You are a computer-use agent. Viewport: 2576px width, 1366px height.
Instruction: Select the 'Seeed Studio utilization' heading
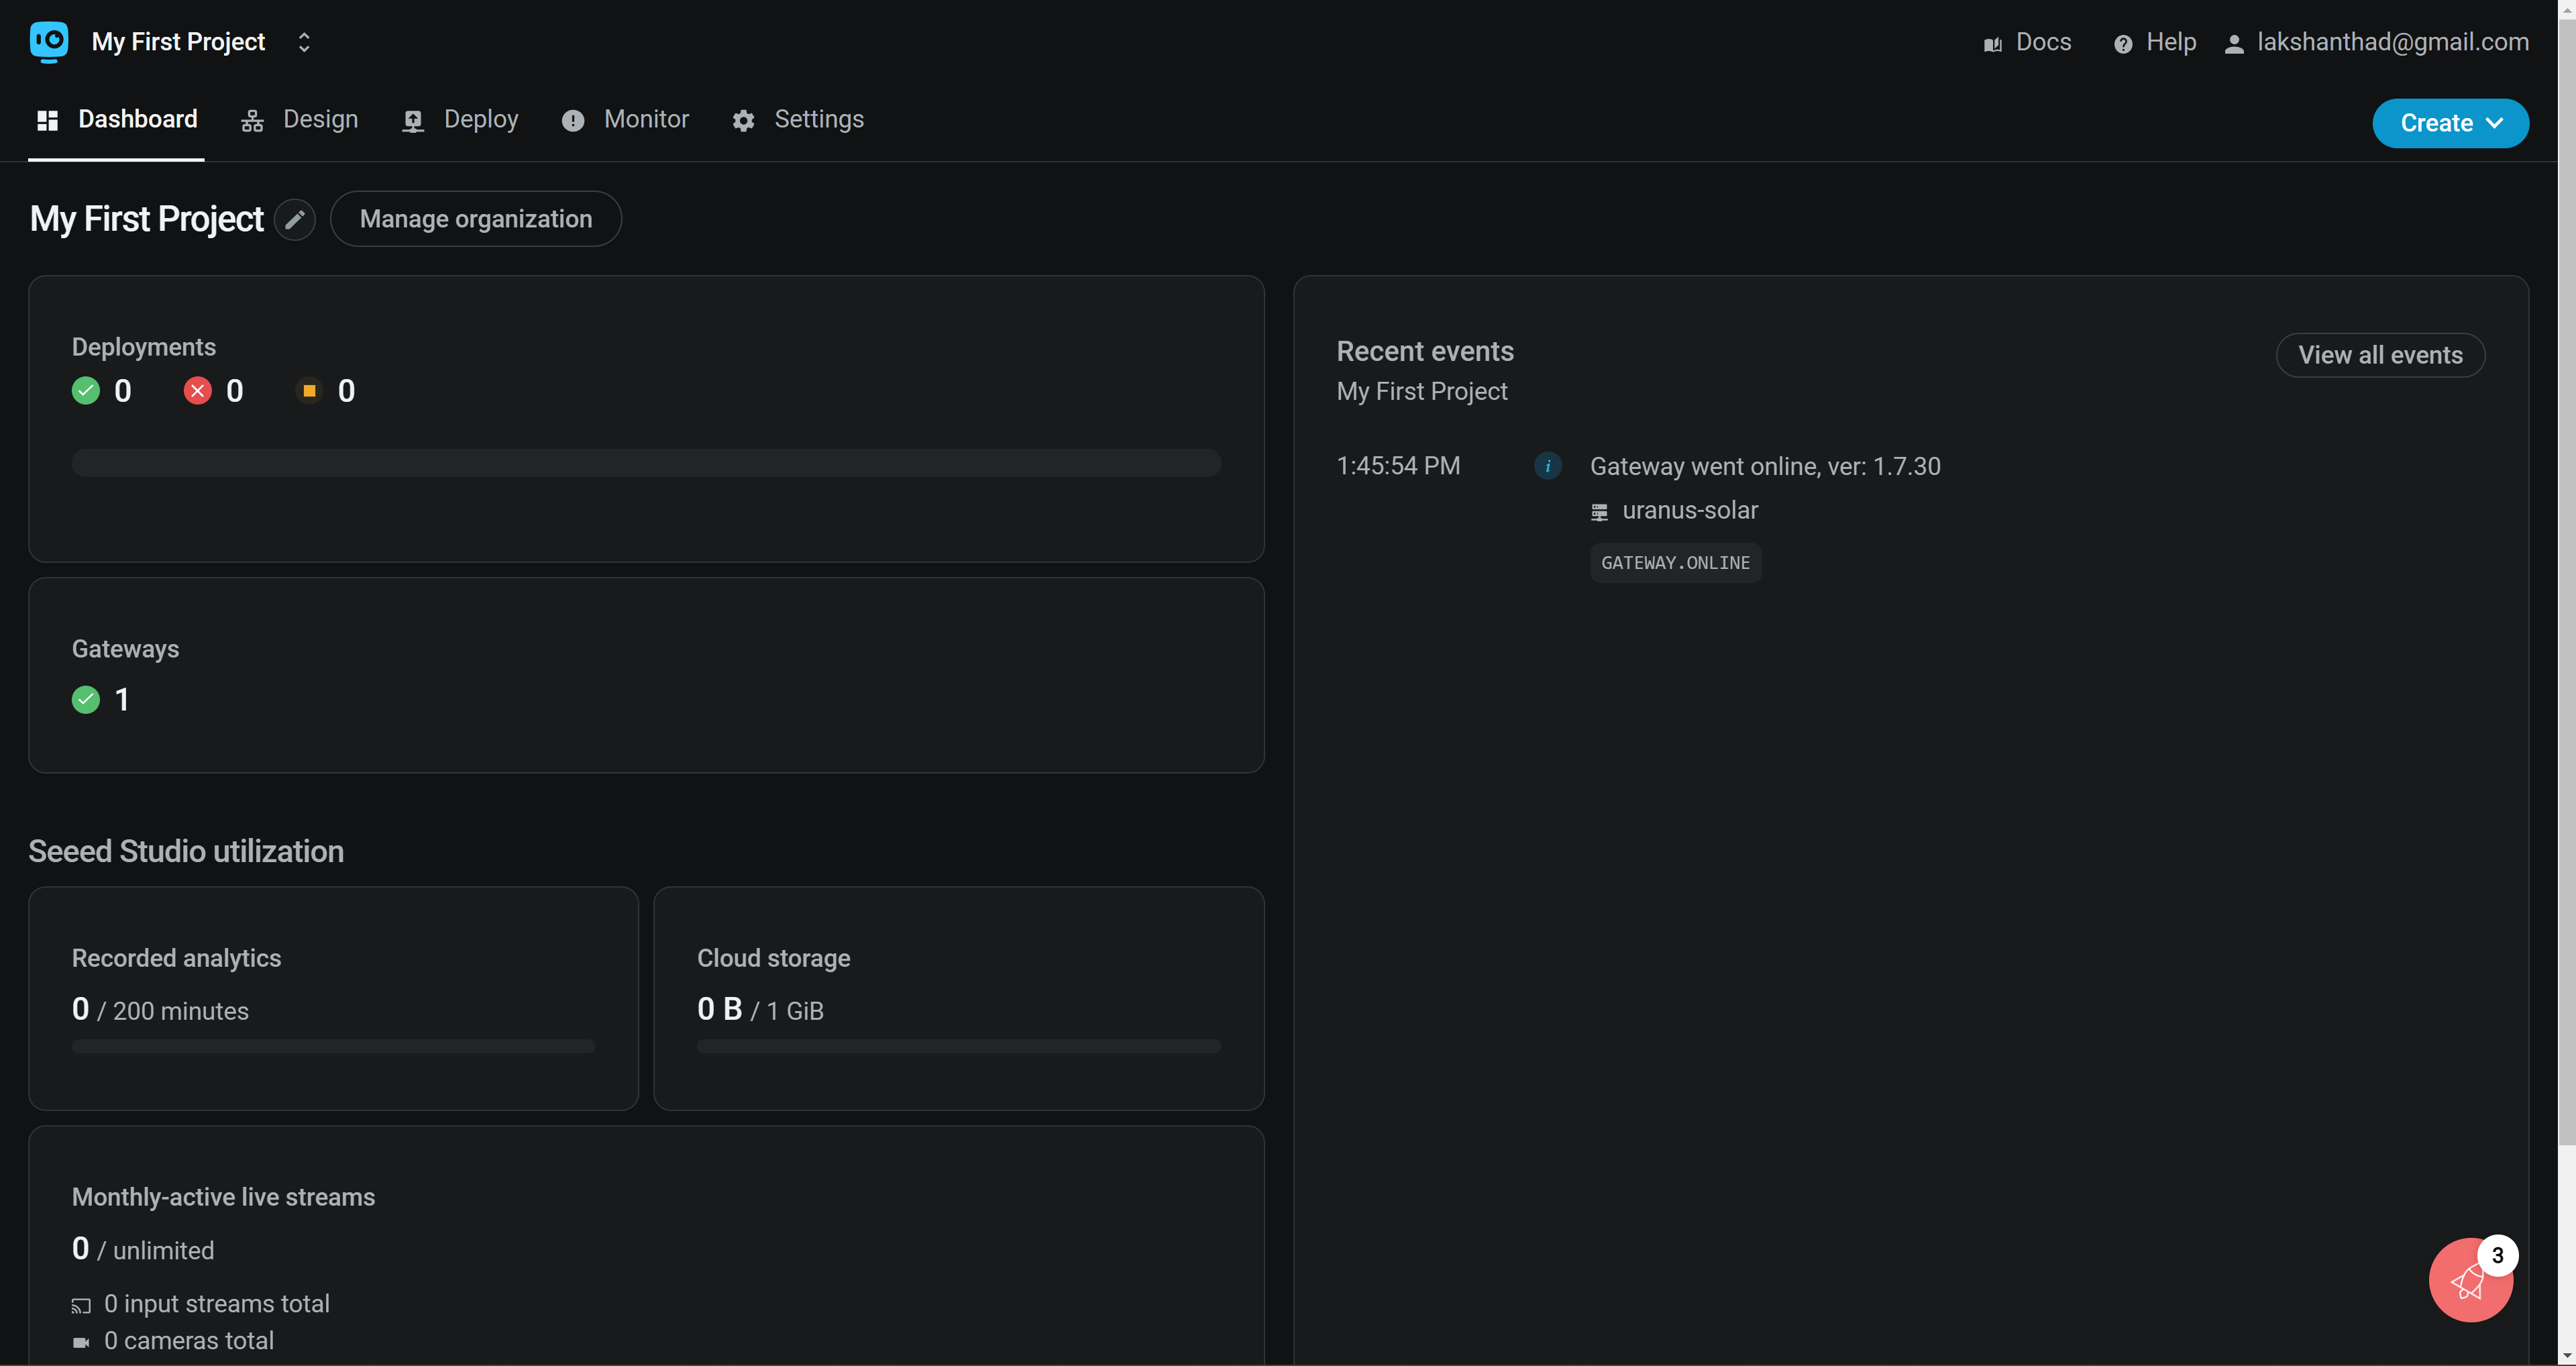(x=186, y=851)
